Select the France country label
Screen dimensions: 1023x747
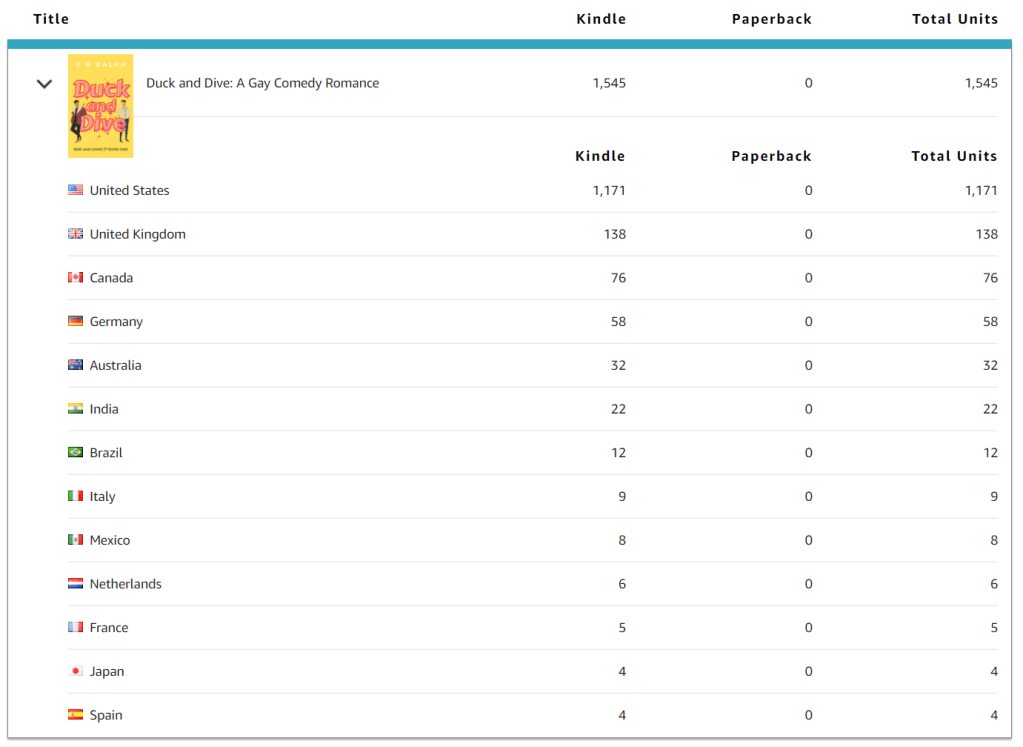click(109, 628)
